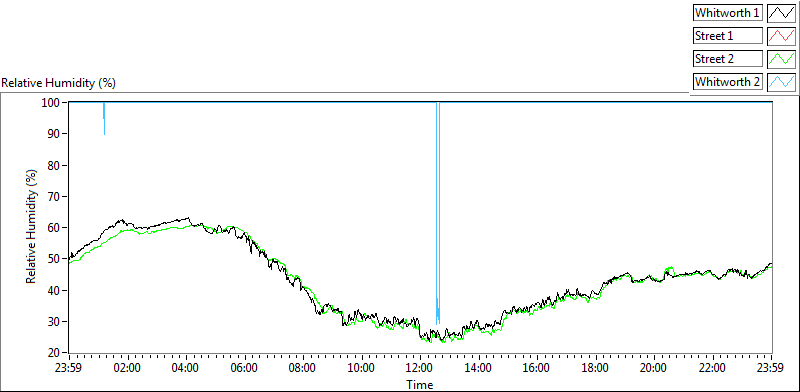This screenshot has width=800, height=392.
Task: Click the small blue dip near 01:00
Action: [x=104, y=118]
